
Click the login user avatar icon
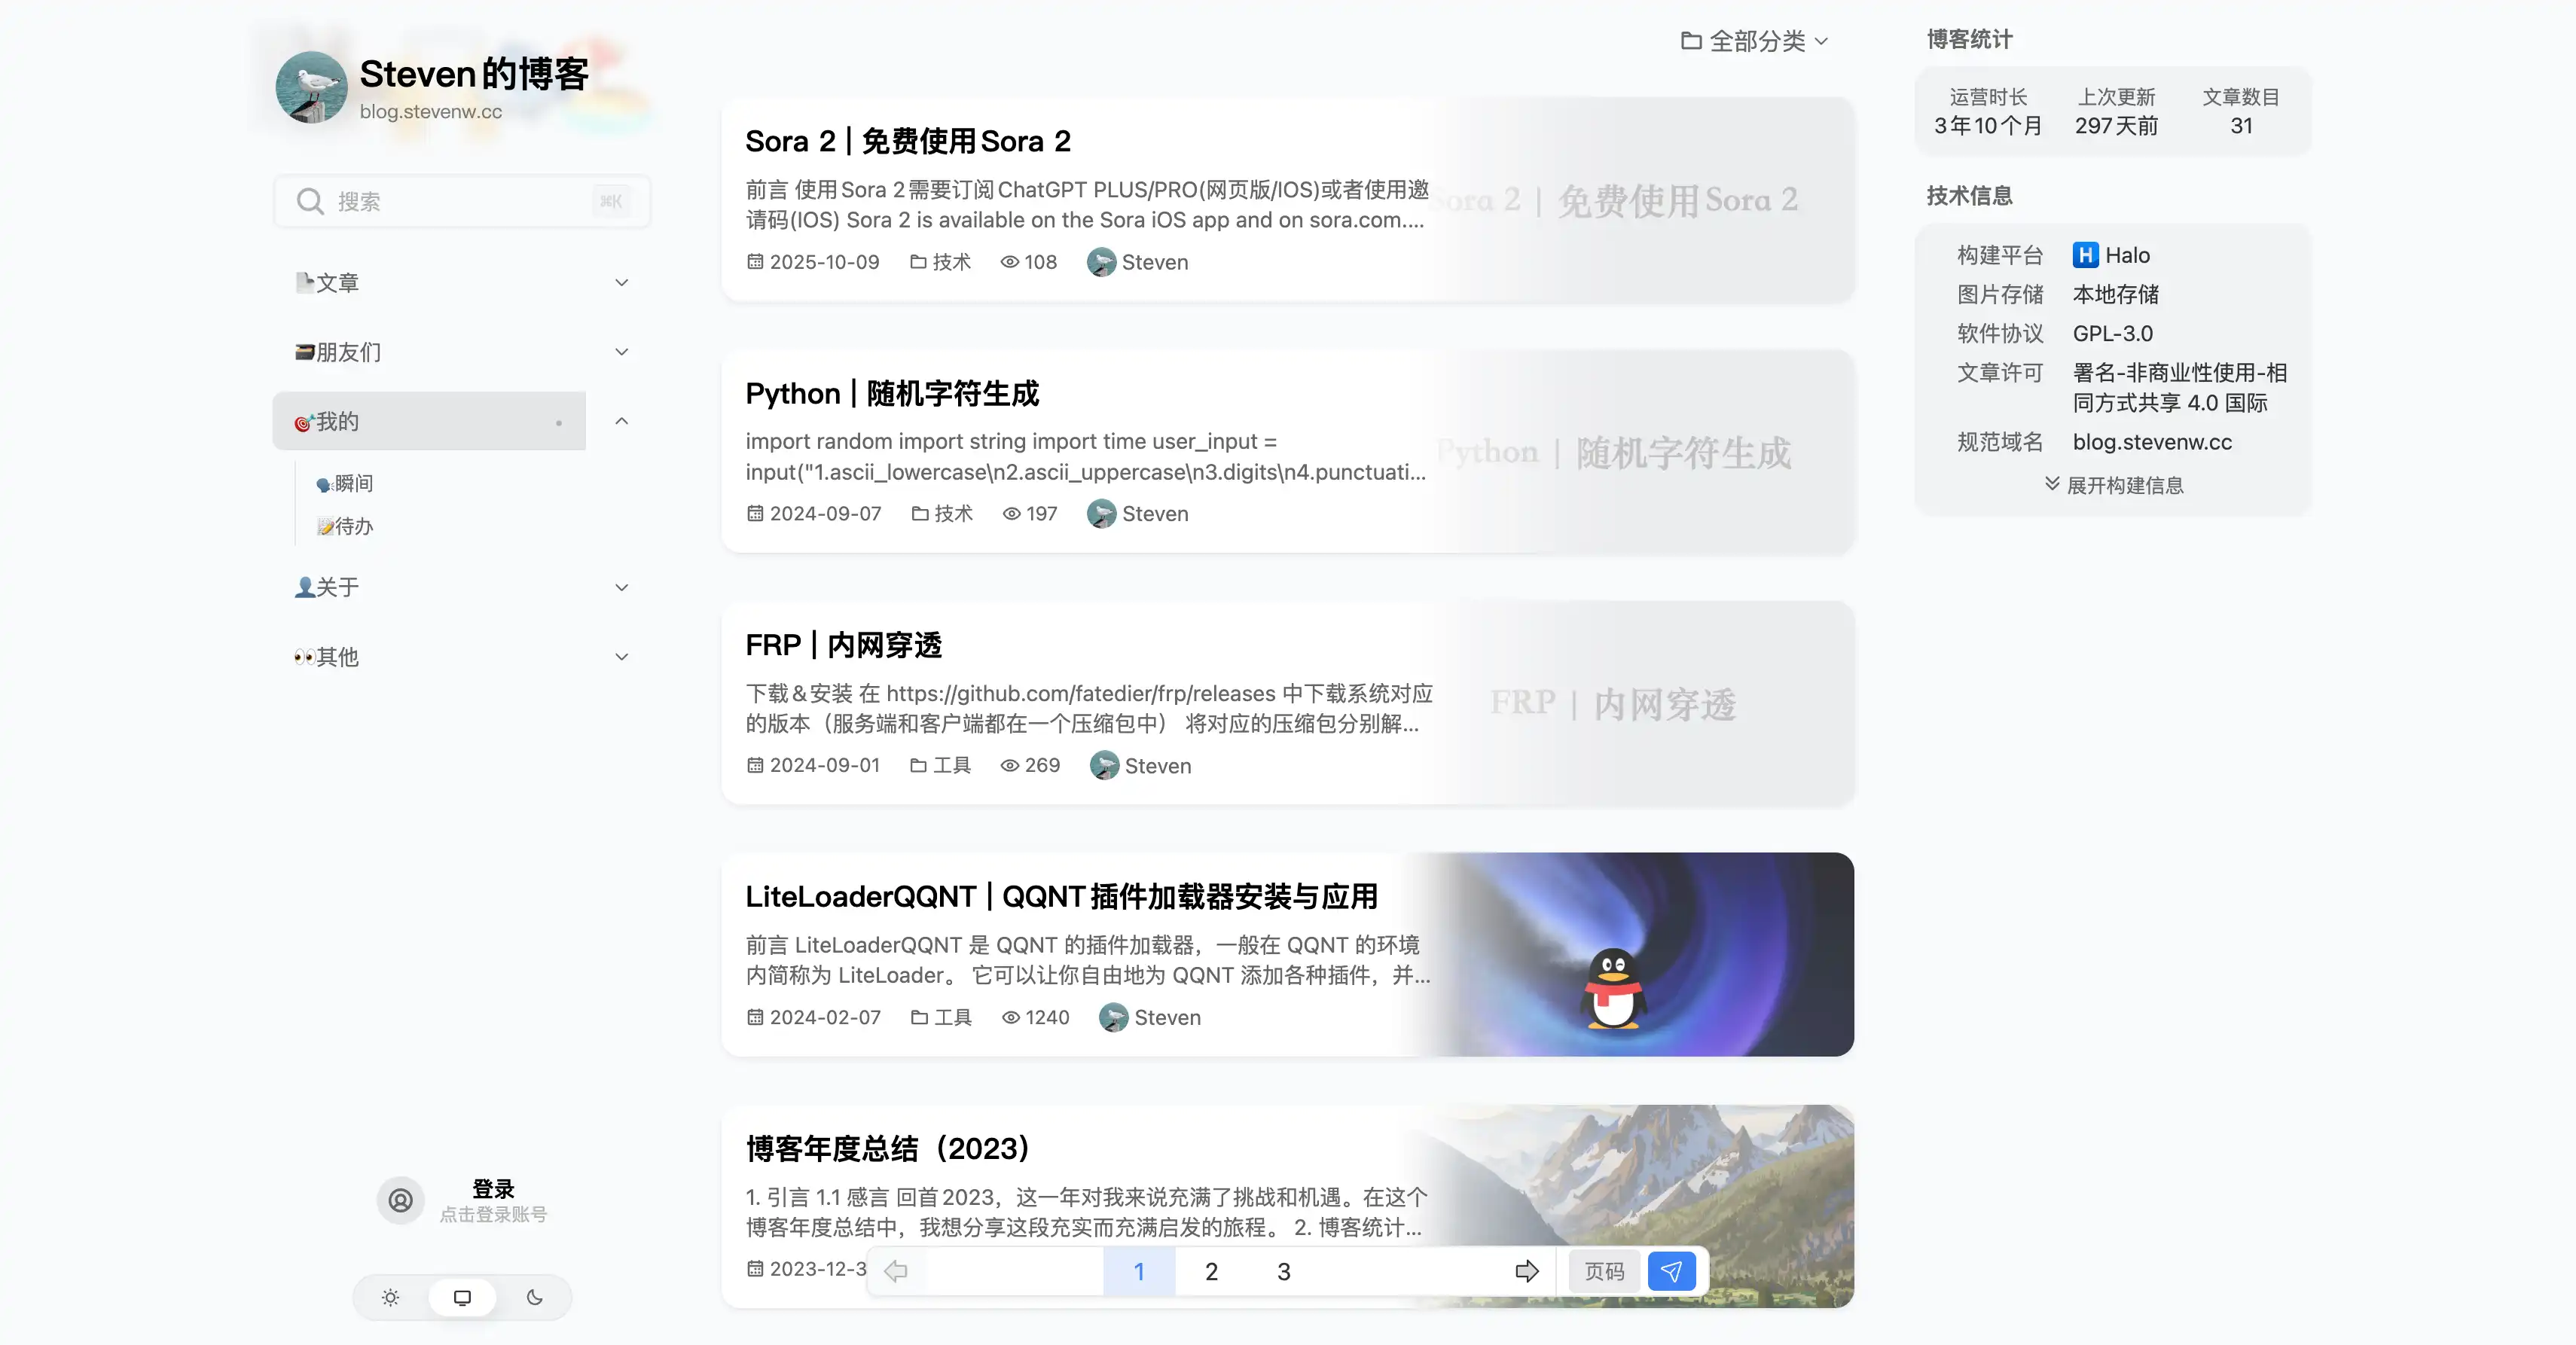tap(400, 1200)
